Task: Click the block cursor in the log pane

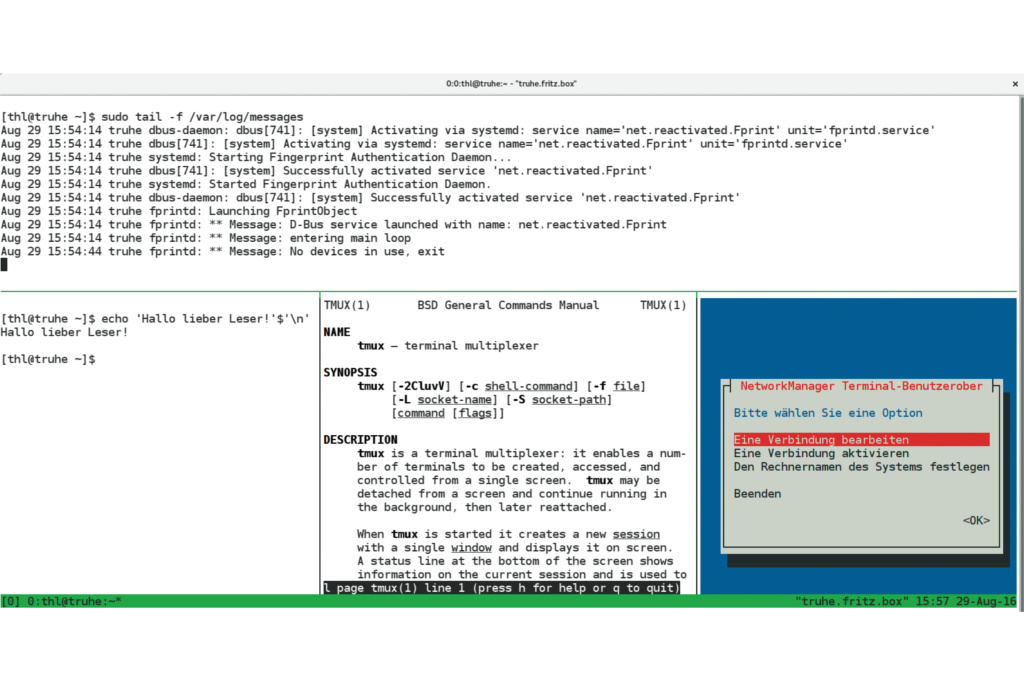Action: point(4,265)
